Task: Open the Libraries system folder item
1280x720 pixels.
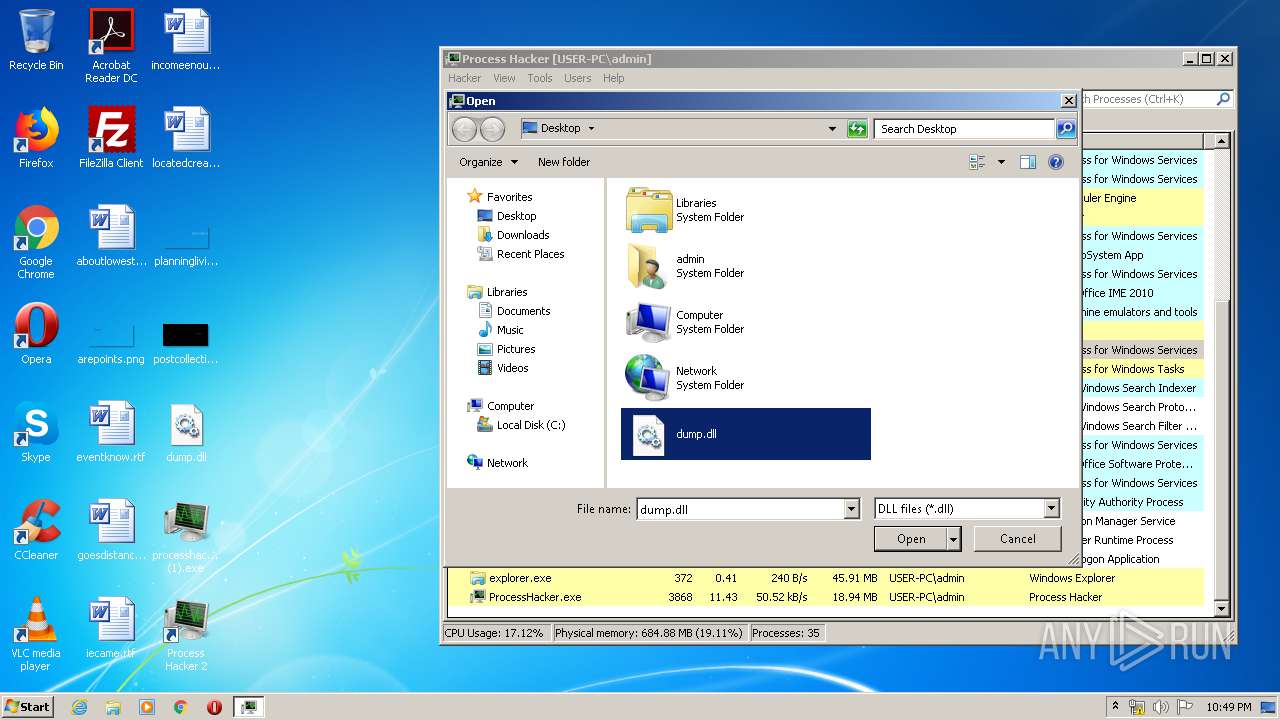Action: tap(746, 210)
